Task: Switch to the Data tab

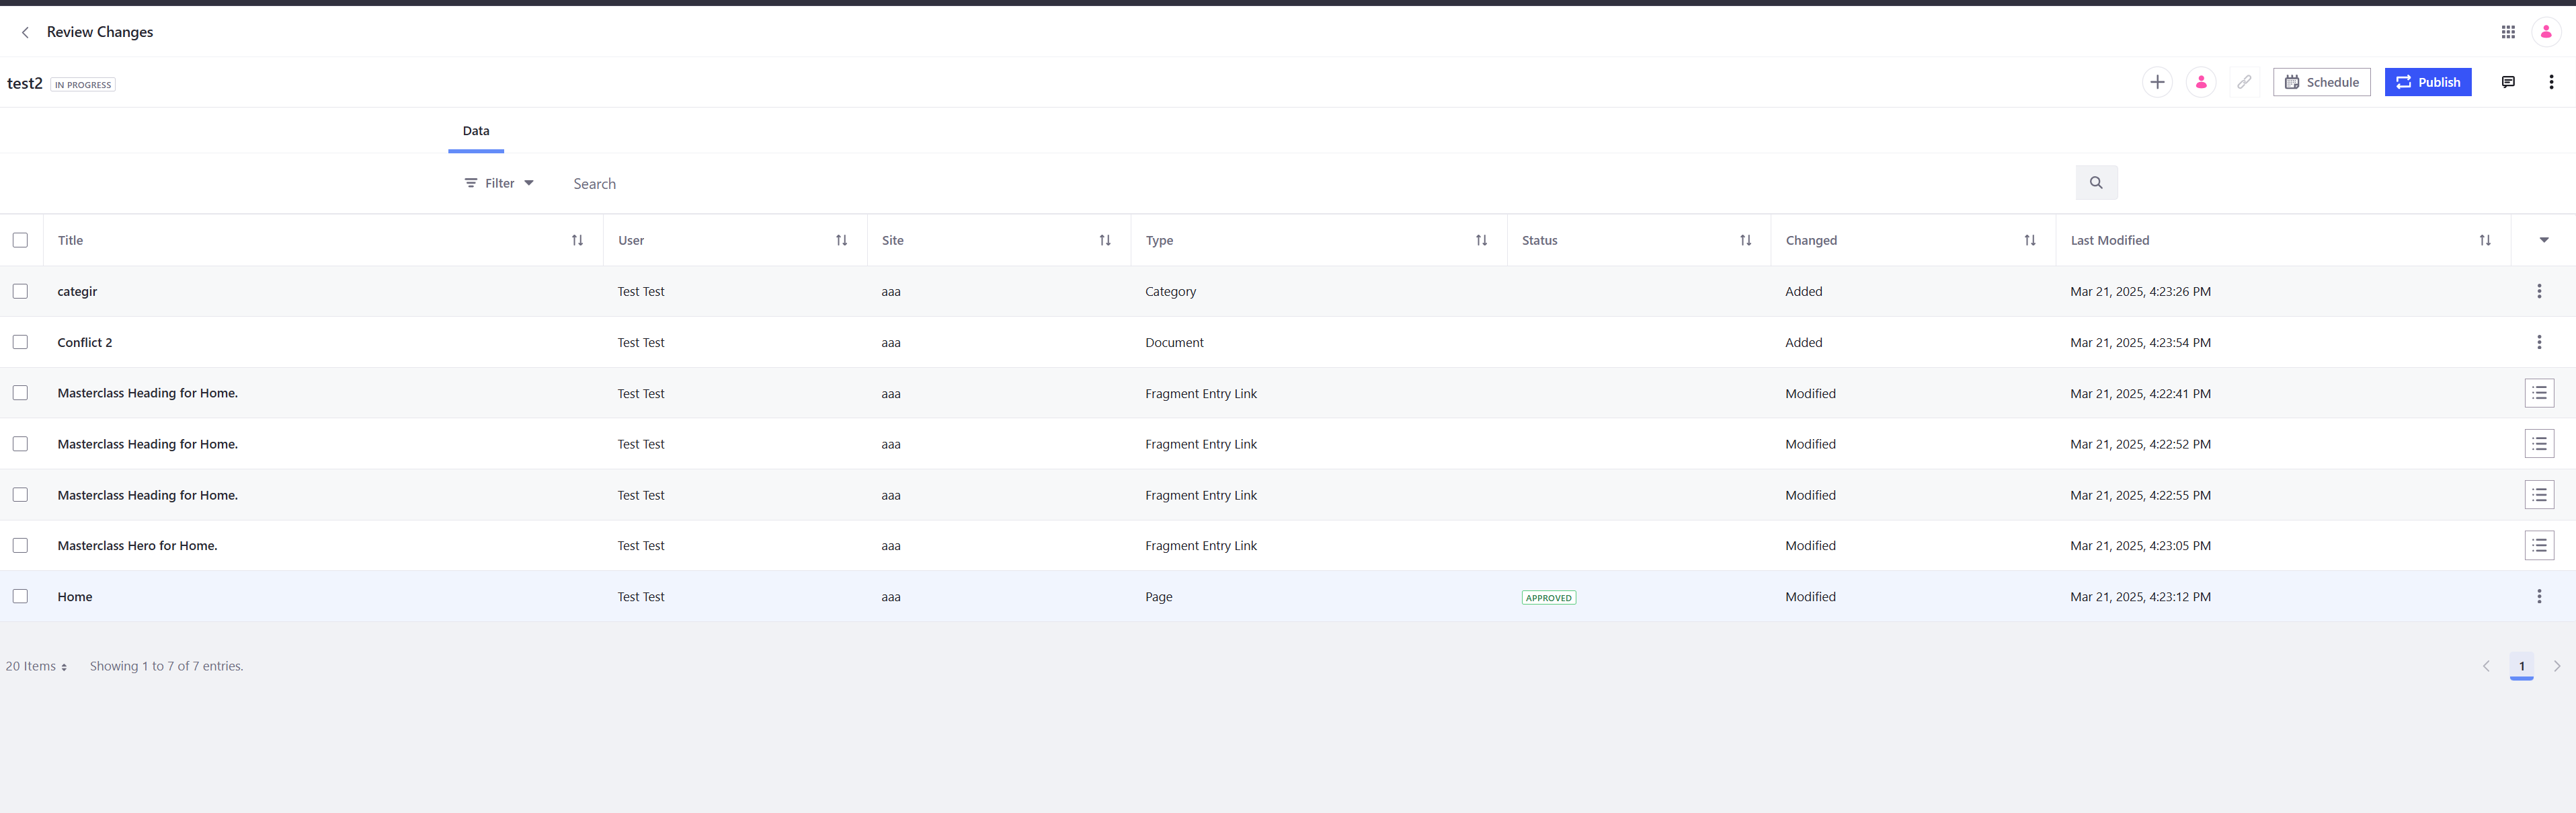Action: (x=476, y=131)
